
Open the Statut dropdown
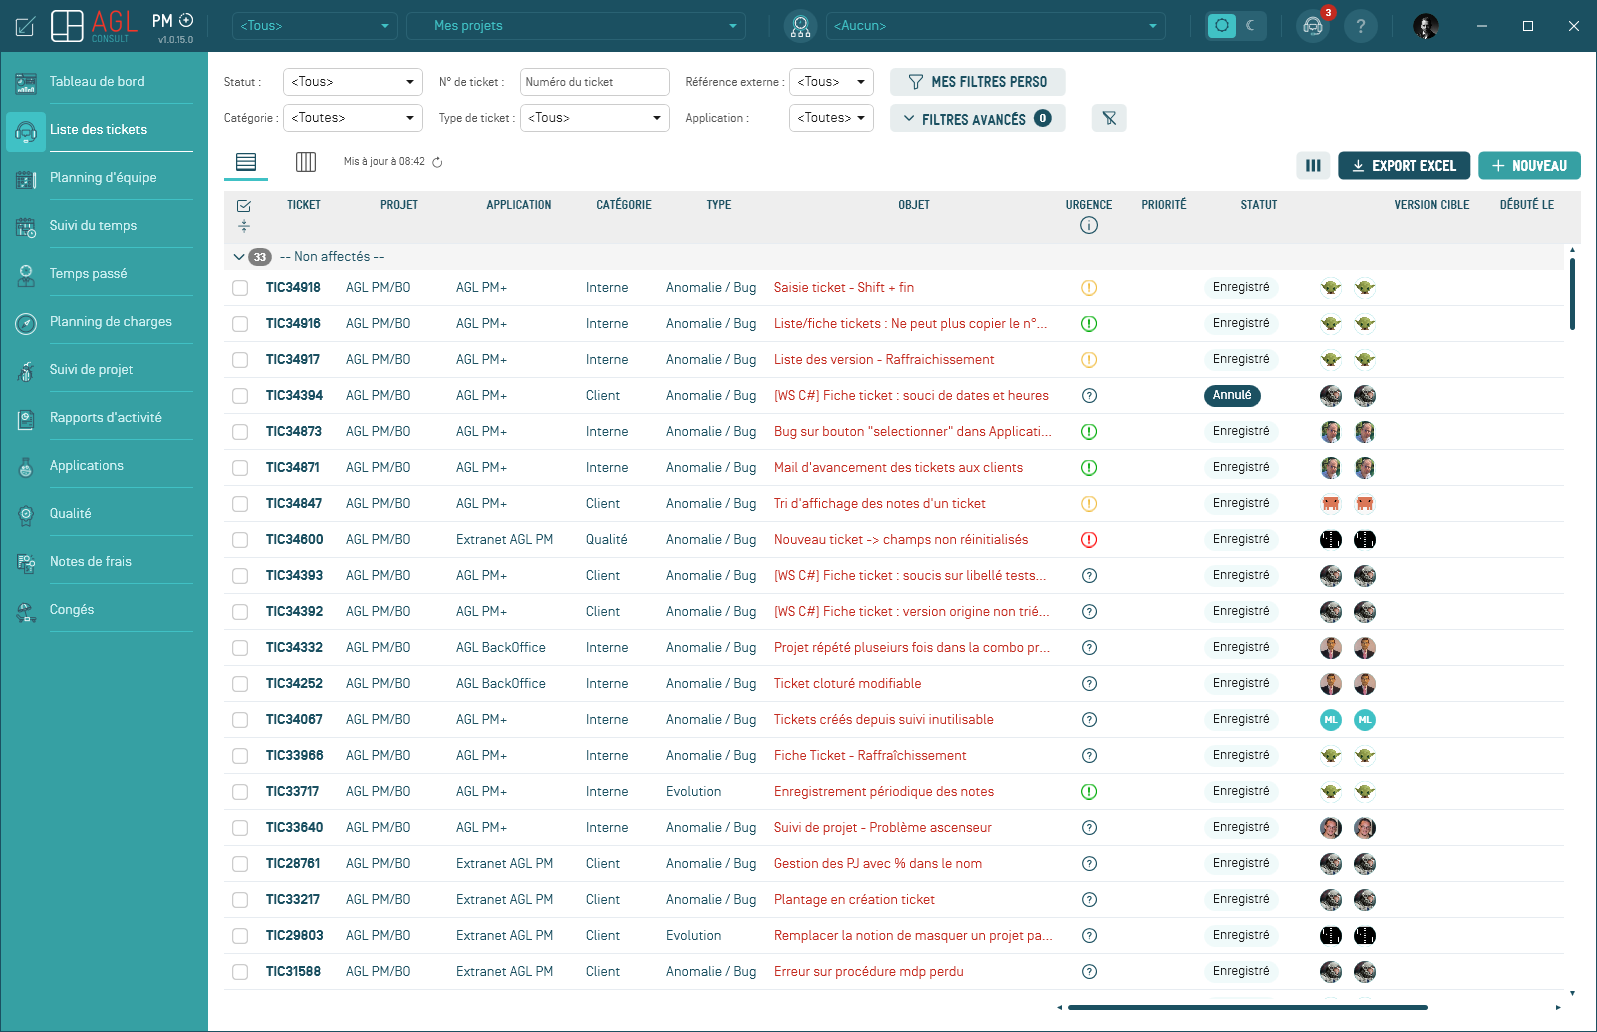coord(353,82)
